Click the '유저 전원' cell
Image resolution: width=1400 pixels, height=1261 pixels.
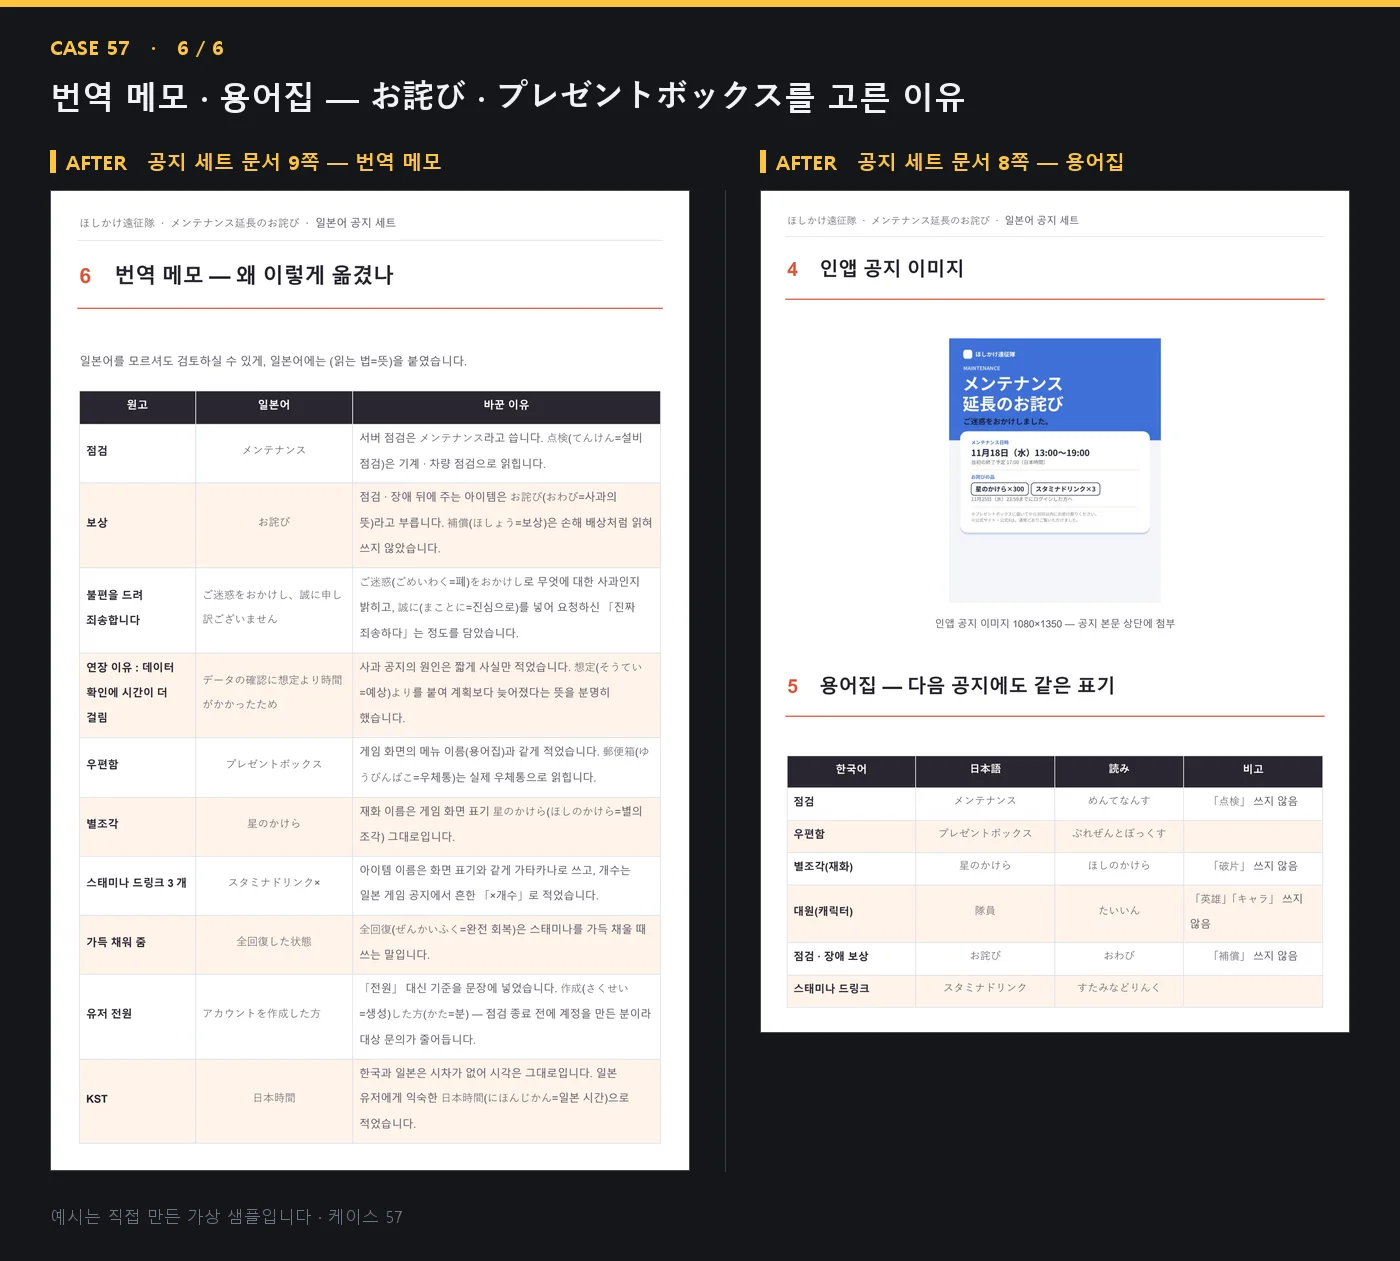pyautogui.click(x=138, y=1014)
